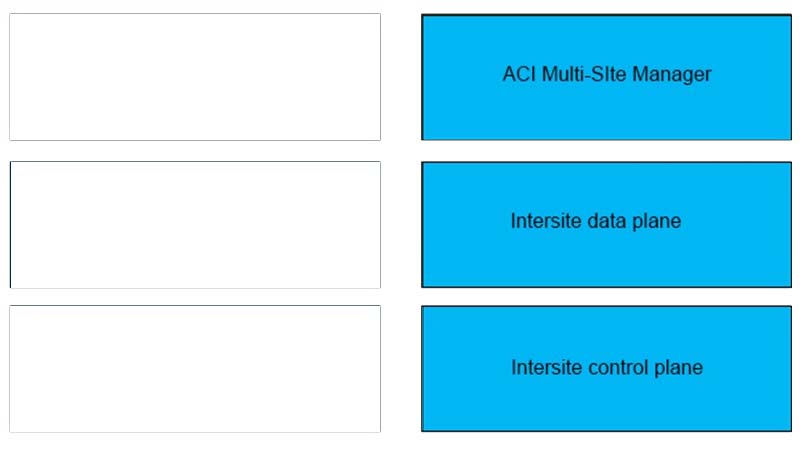Select the ACI Multi-SIte Manager blue box

coord(606,77)
